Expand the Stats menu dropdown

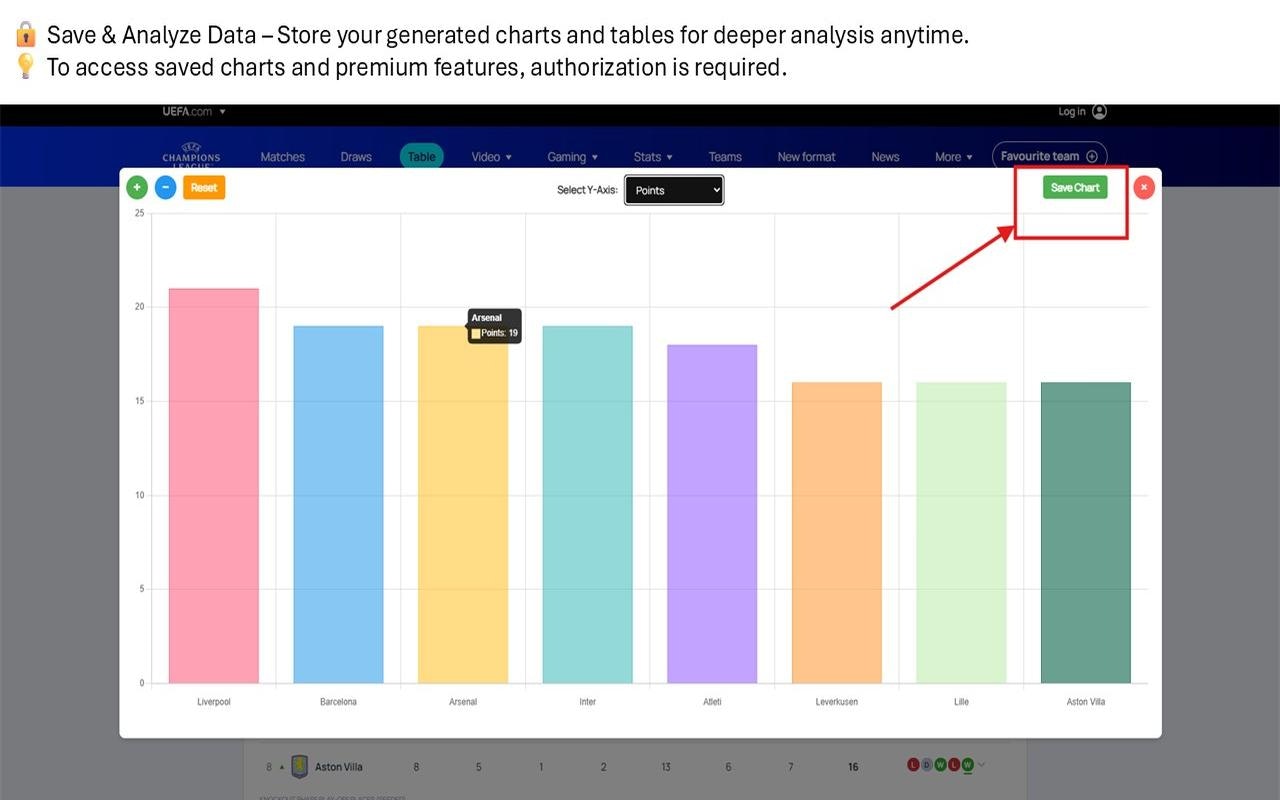pos(653,157)
